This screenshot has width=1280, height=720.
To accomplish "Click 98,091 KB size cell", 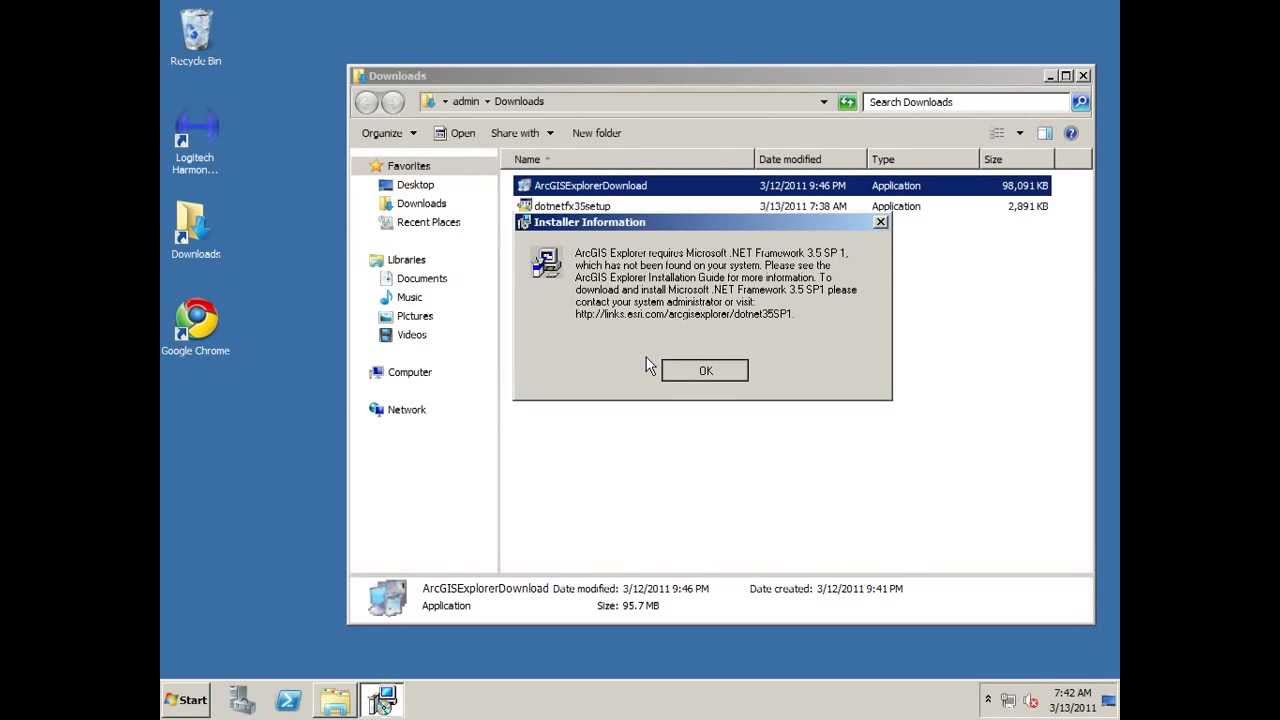I will [1025, 186].
